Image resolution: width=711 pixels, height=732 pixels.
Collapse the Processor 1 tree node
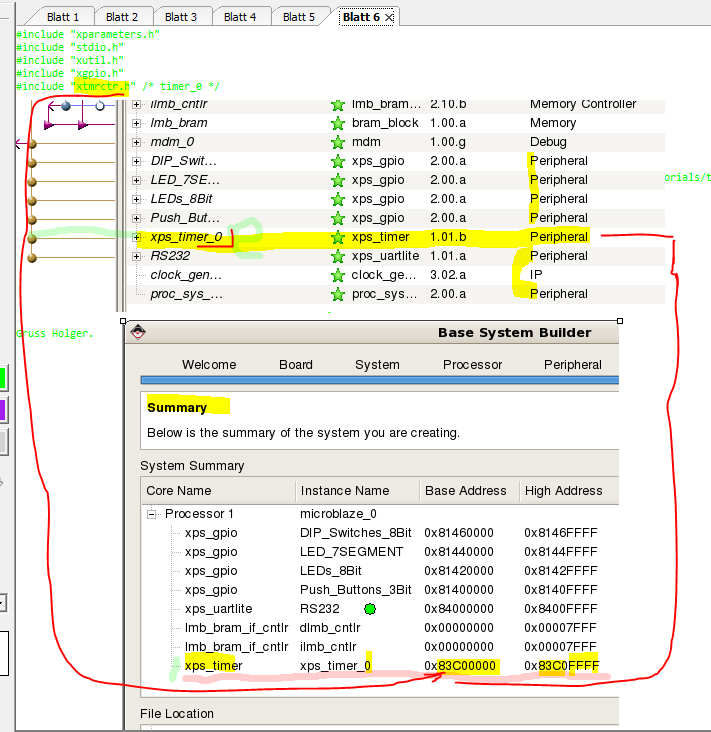151,514
